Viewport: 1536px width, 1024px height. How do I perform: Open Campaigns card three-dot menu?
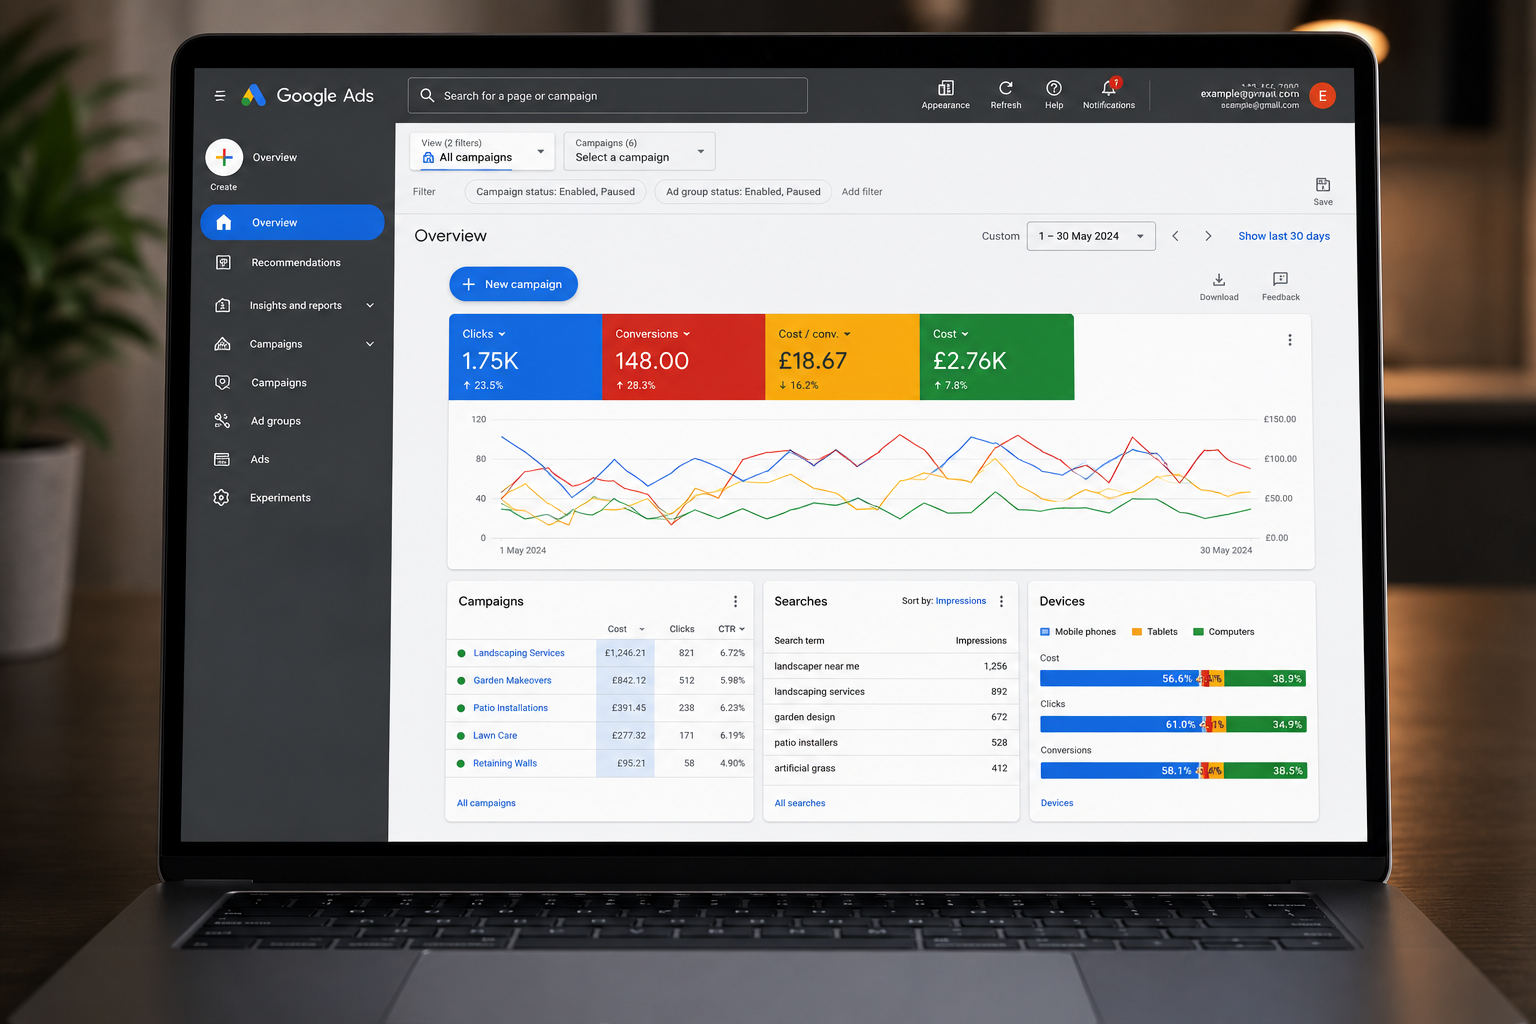click(x=735, y=601)
